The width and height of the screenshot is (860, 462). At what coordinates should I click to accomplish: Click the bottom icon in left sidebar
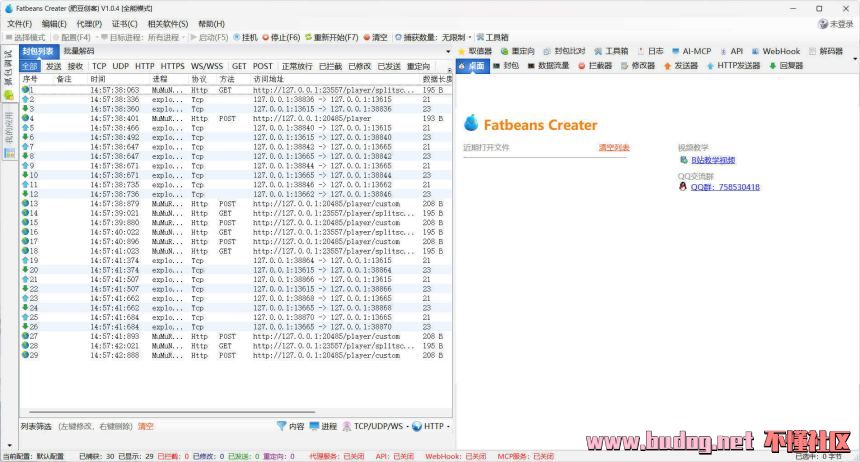pos(9,153)
